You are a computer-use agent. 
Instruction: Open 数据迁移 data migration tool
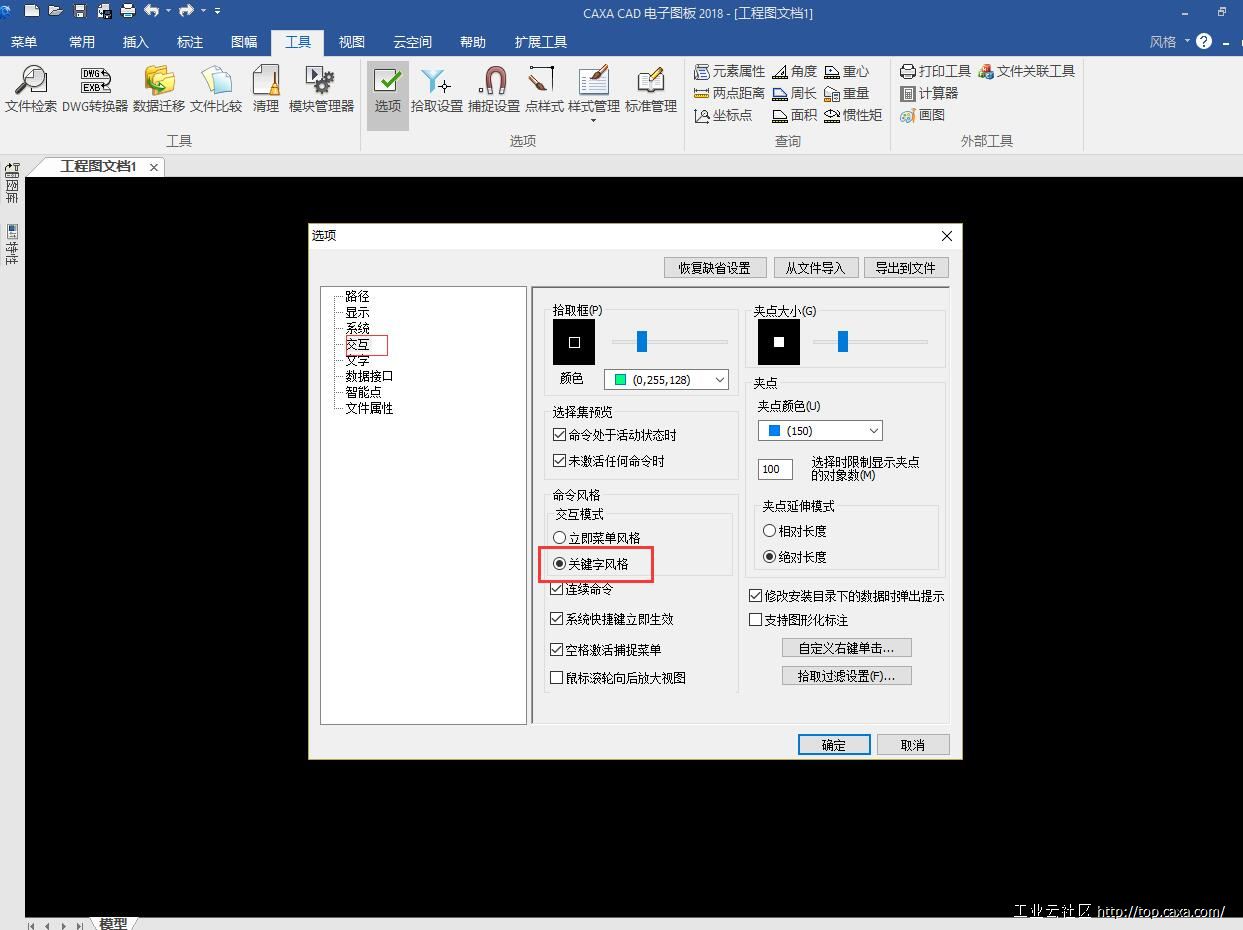click(x=159, y=90)
